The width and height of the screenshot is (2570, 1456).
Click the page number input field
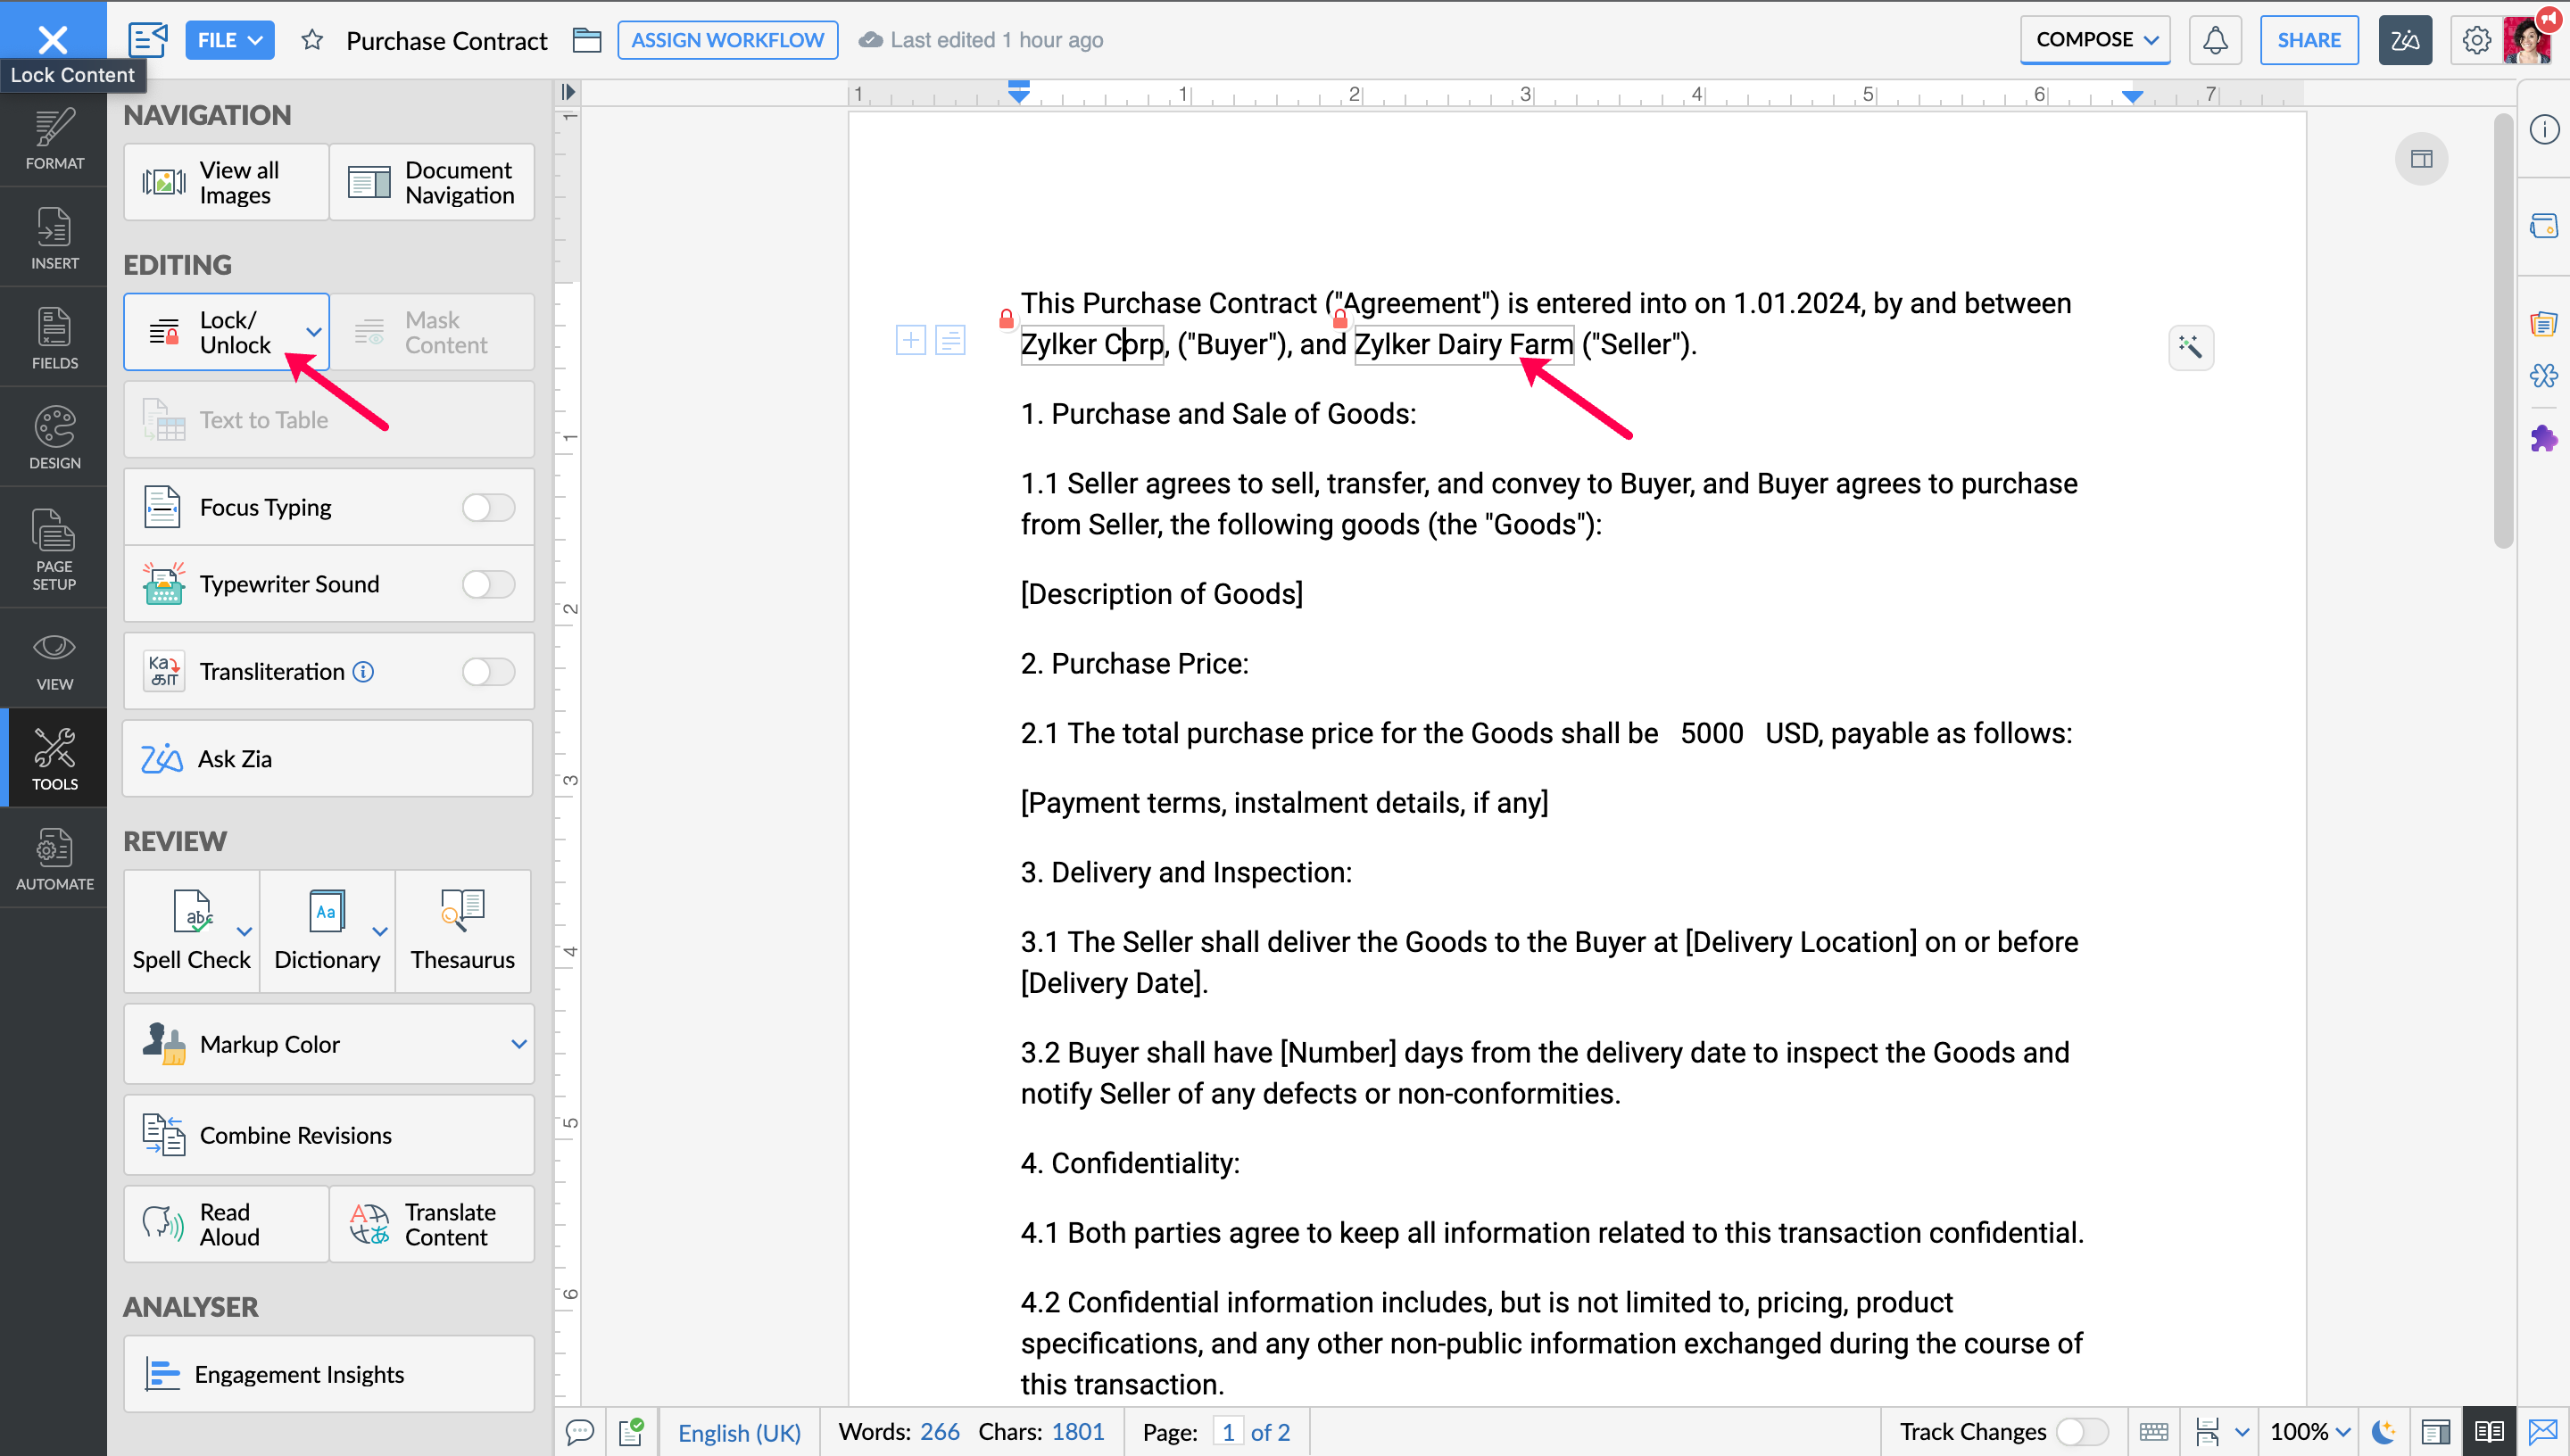click(x=1228, y=1432)
